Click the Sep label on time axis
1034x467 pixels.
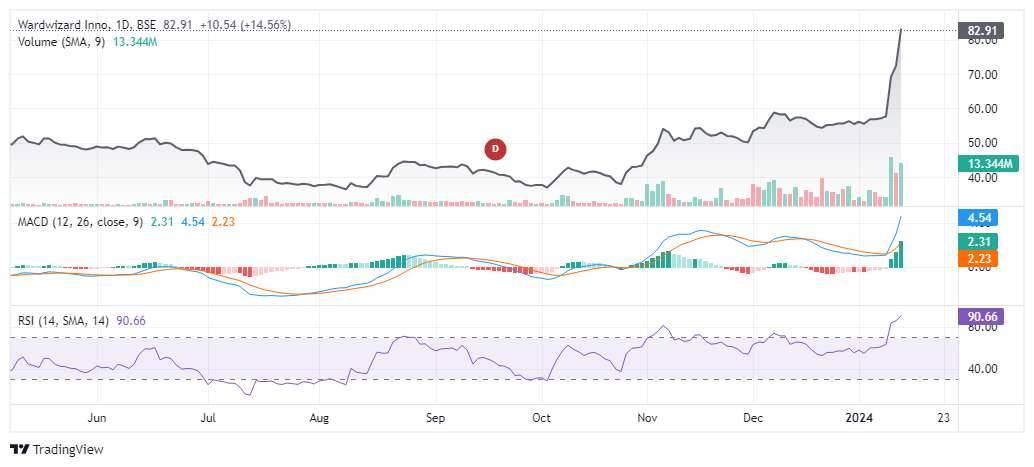(x=435, y=418)
